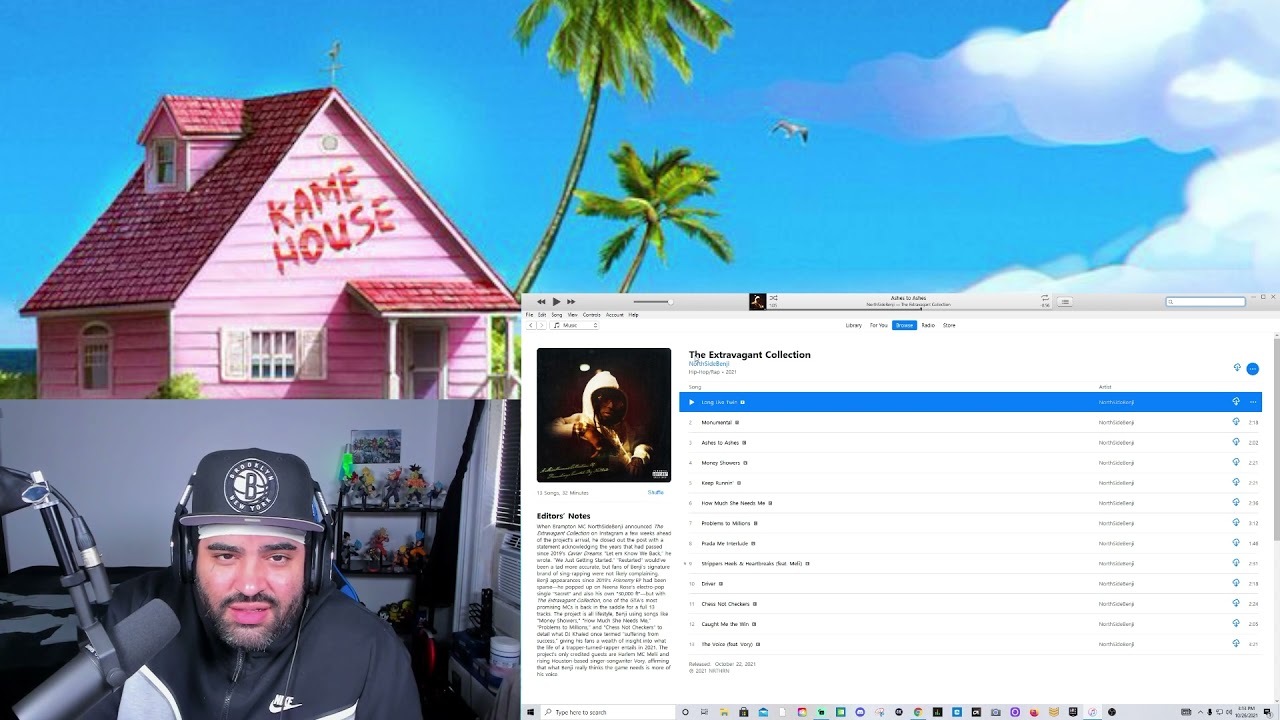Click the play button in iTunes toolbar
1280x720 pixels.
556,302
